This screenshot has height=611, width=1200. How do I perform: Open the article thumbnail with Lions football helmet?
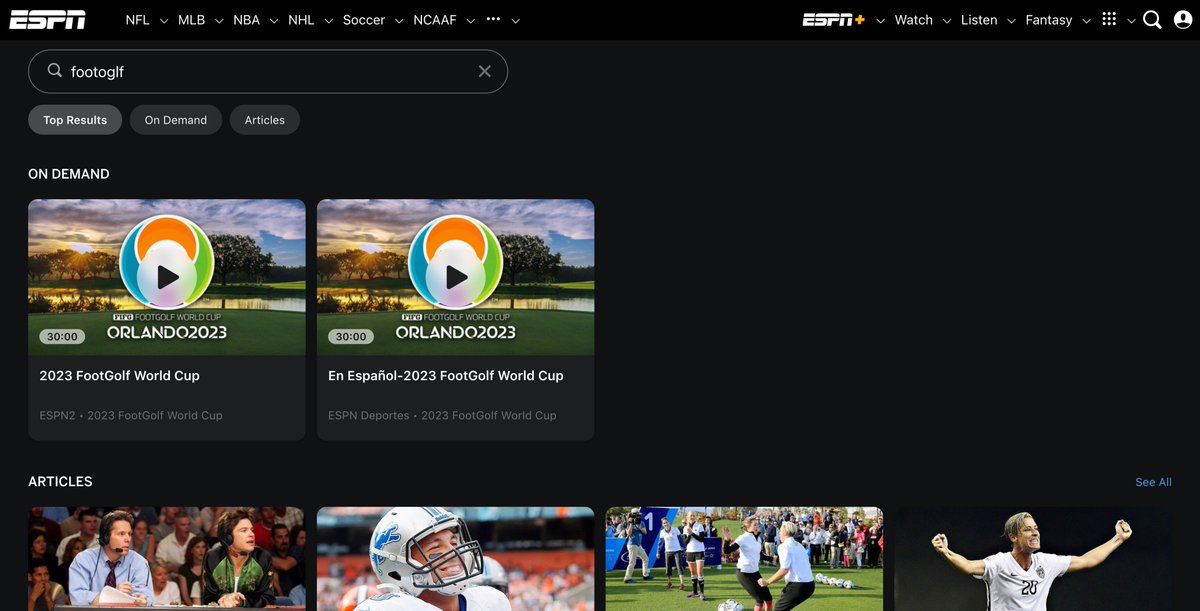pyautogui.click(x=455, y=559)
